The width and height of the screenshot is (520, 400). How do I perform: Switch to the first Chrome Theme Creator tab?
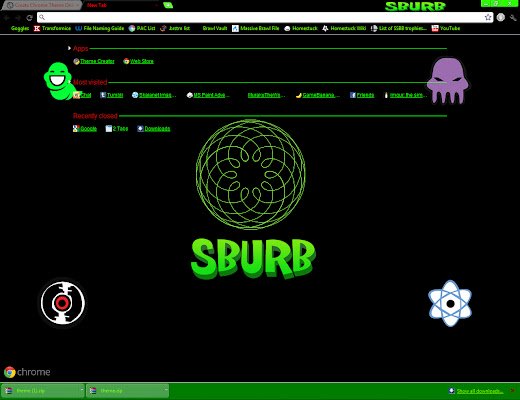click(41, 5)
